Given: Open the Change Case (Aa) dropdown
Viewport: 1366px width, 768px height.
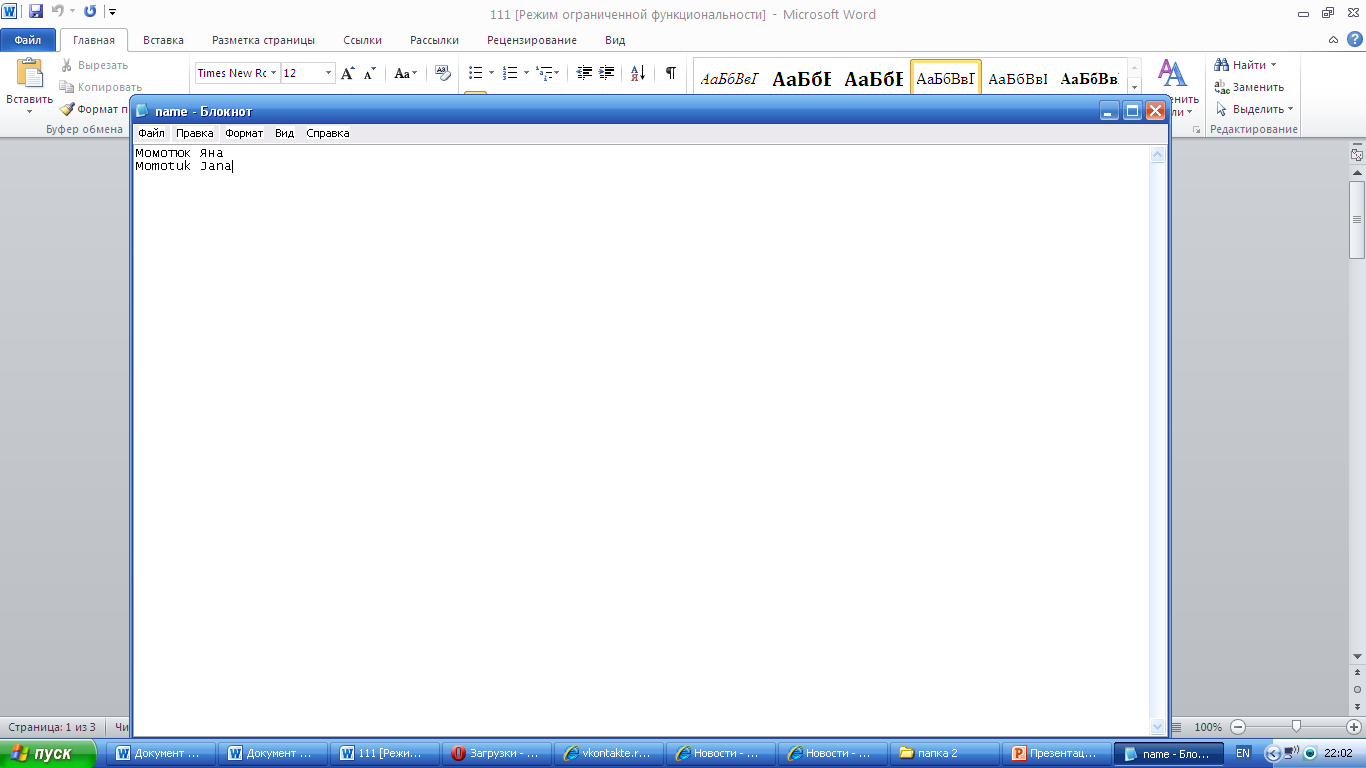Looking at the screenshot, I should coord(406,73).
